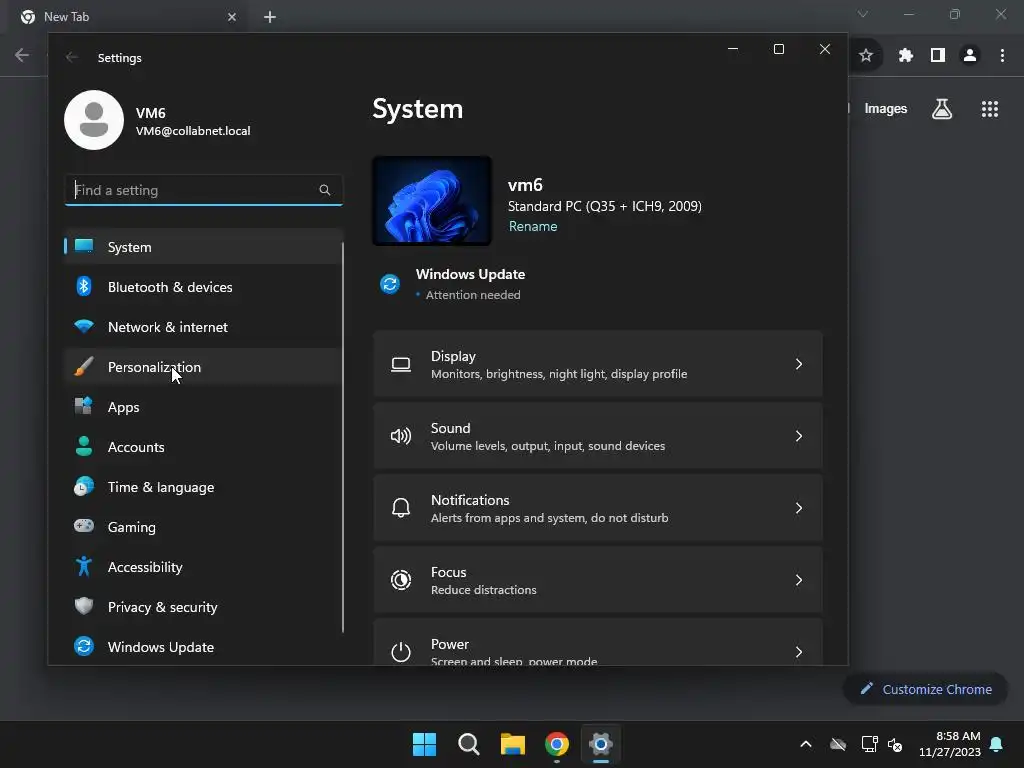Open the Windows Start button
Image resolution: width=1024 pixels, height=768 pixels.
coord(424,744)
